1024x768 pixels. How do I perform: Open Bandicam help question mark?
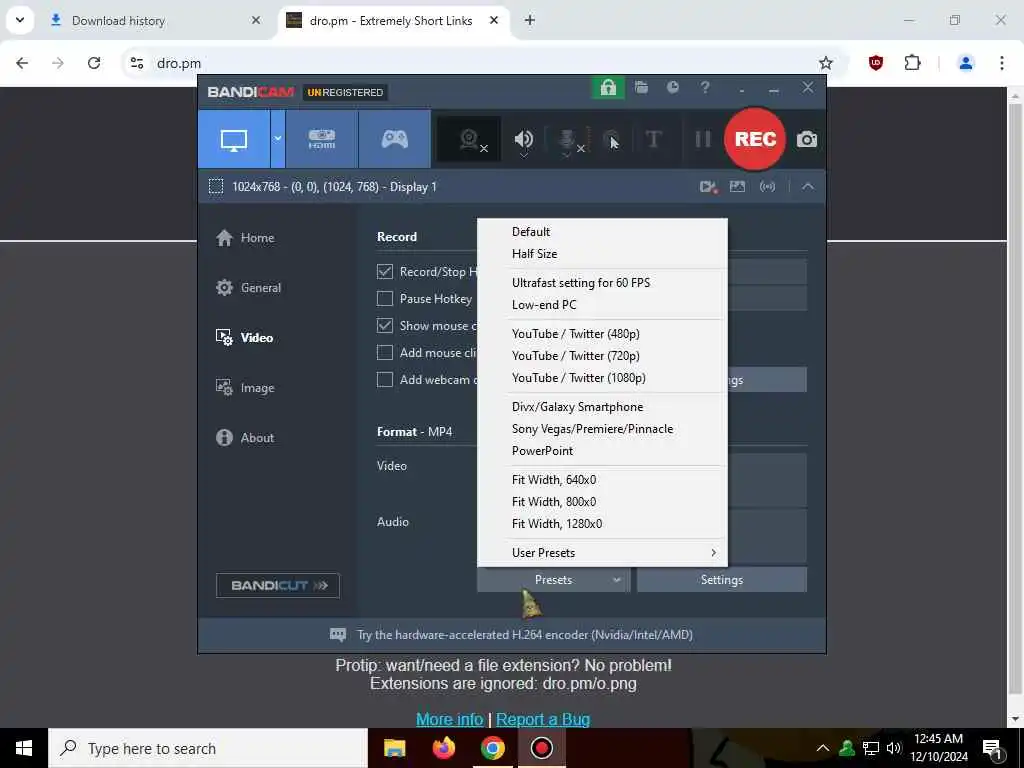click(x=705, y=88)
